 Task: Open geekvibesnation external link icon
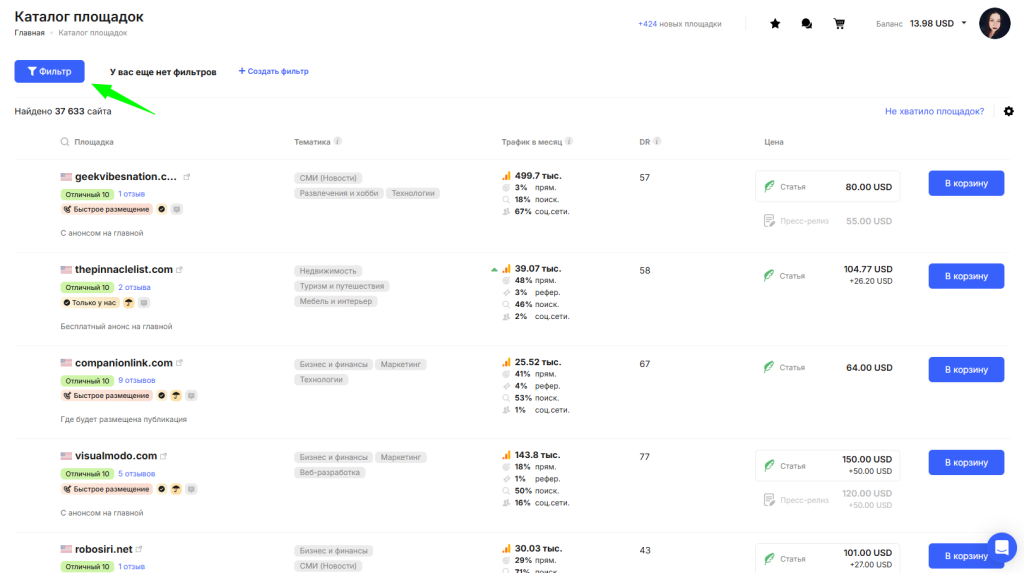[x=187, y=177]
